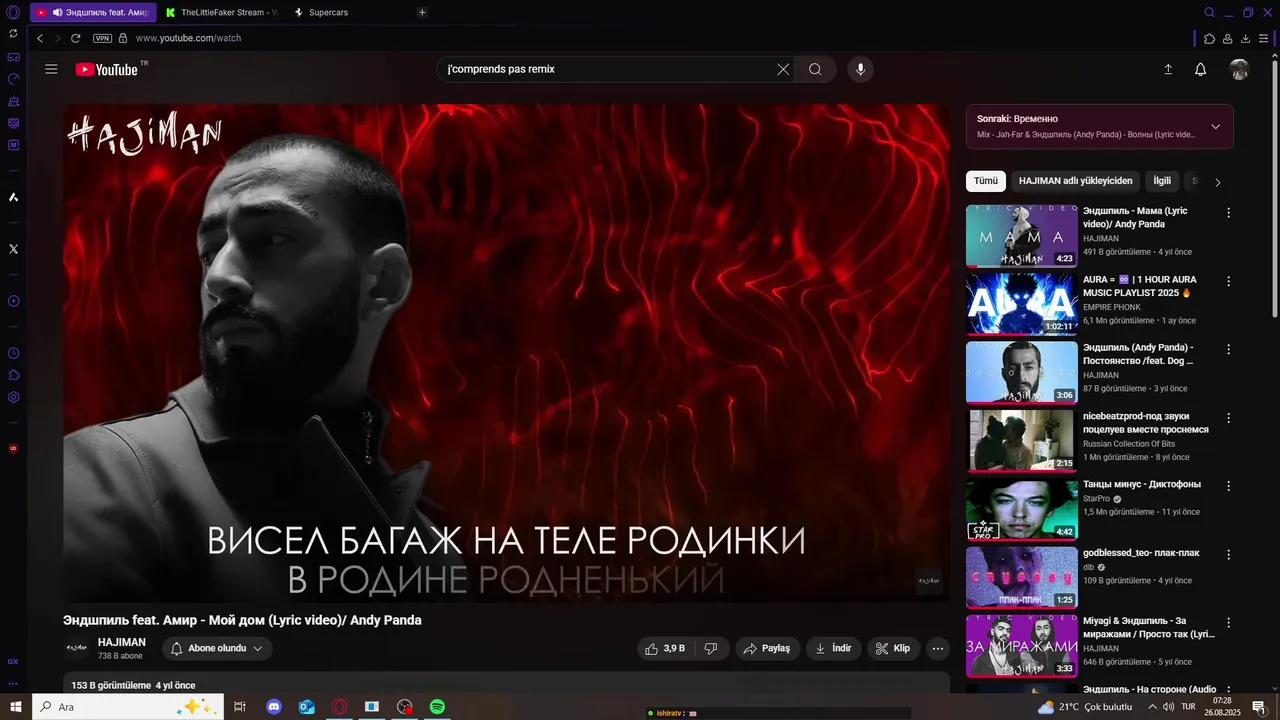Viewport: 1280px width, 720px height.
Task: Open the tab search magnifier in the title bar
Action: pos(1209,12)
